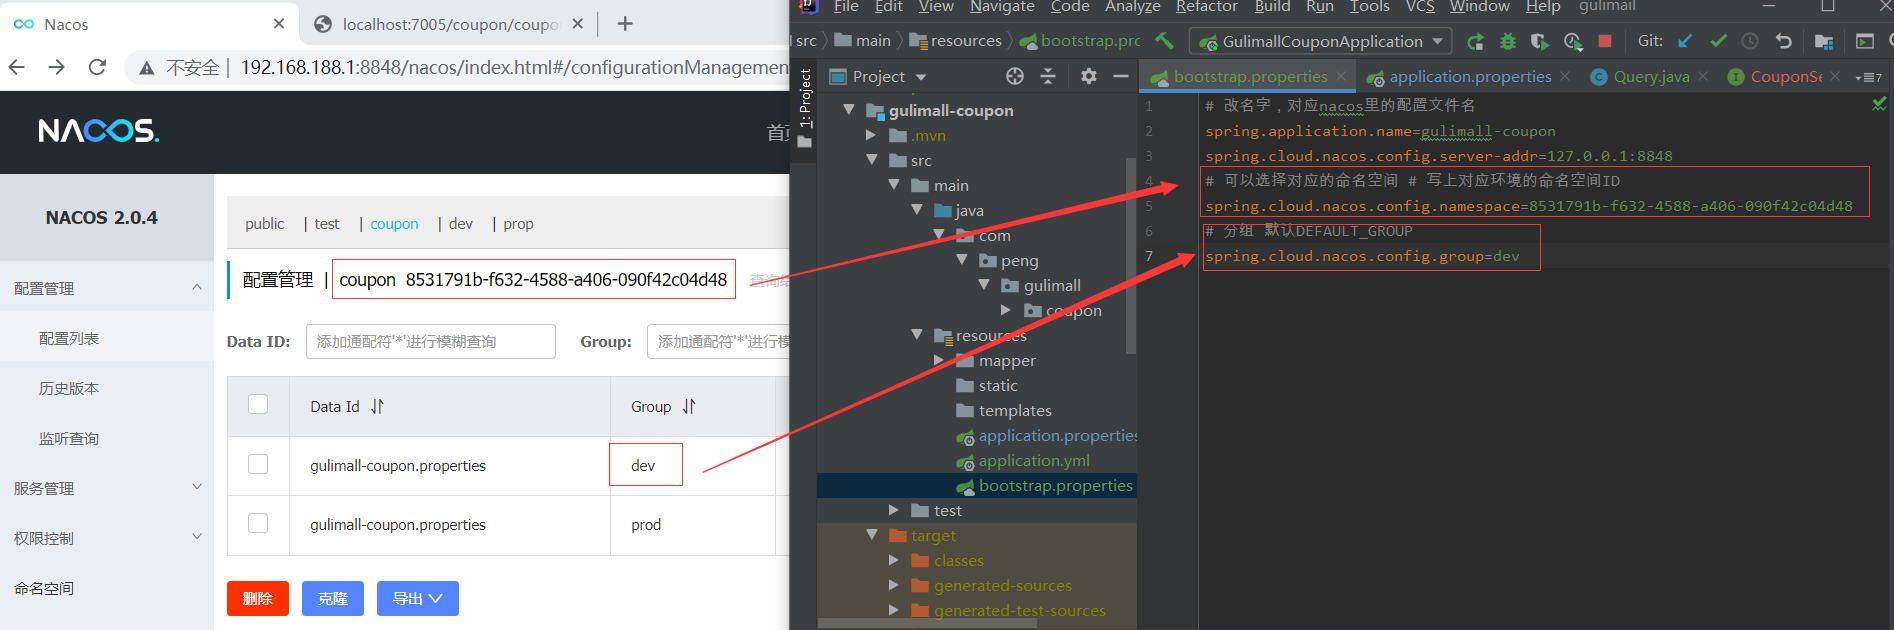Open the Navigate menu

coord(1002,7)
